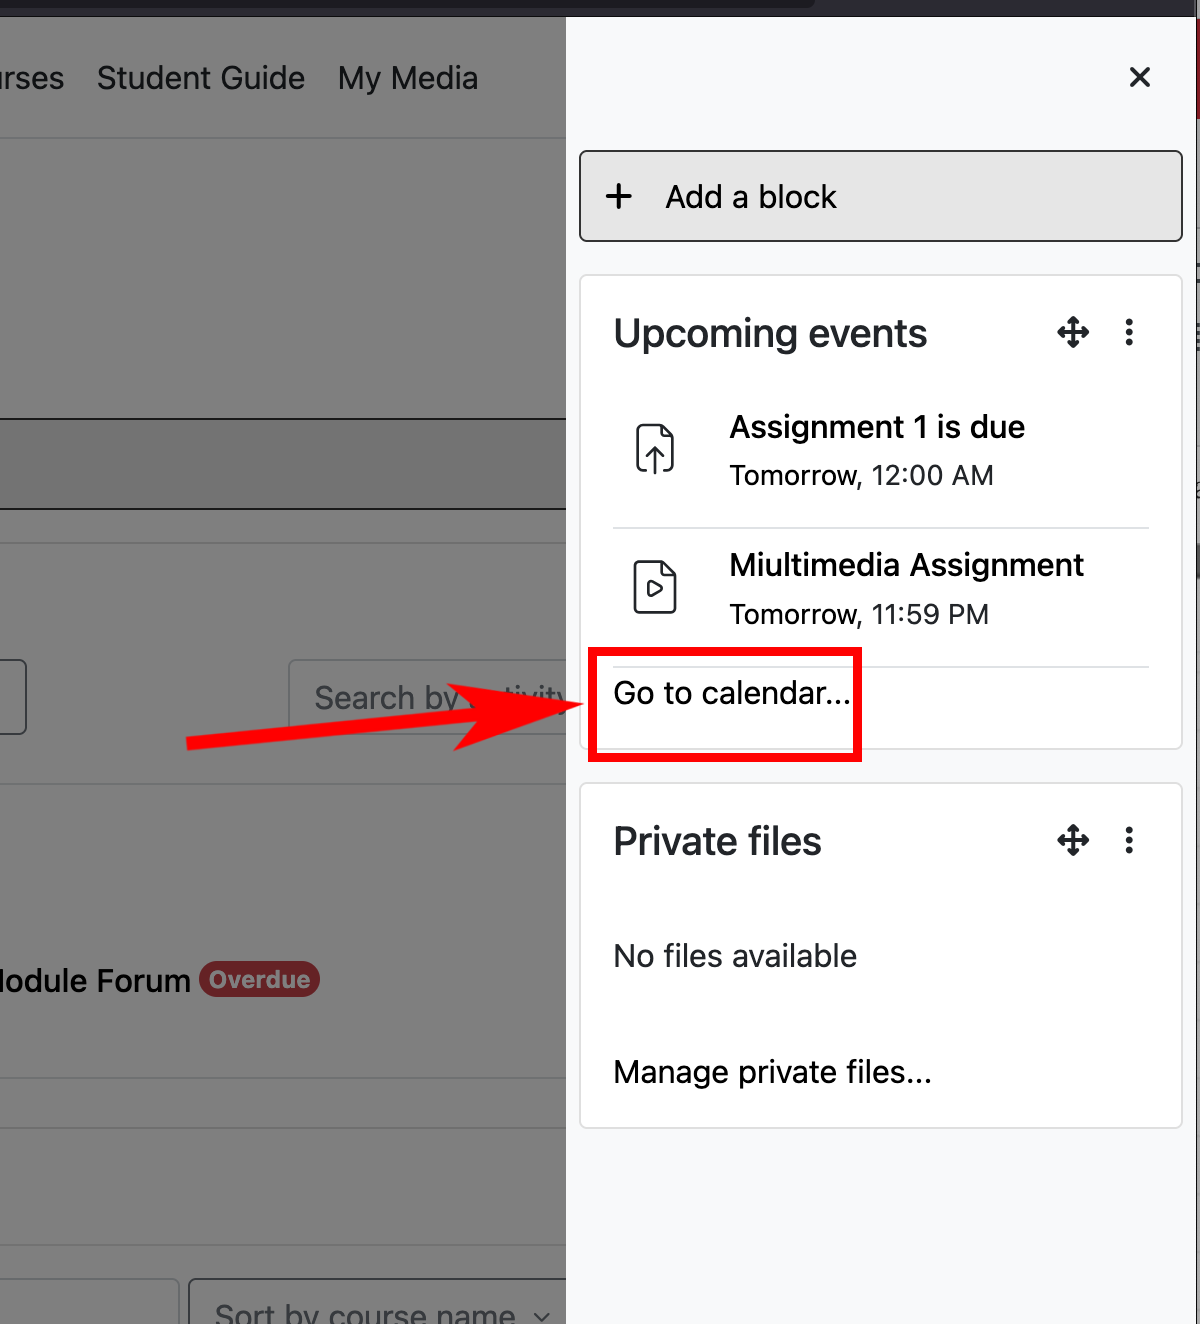Open Upcoming events block actions menu
This screenshot has width=1200, height=1324.
coord(1129,332)
